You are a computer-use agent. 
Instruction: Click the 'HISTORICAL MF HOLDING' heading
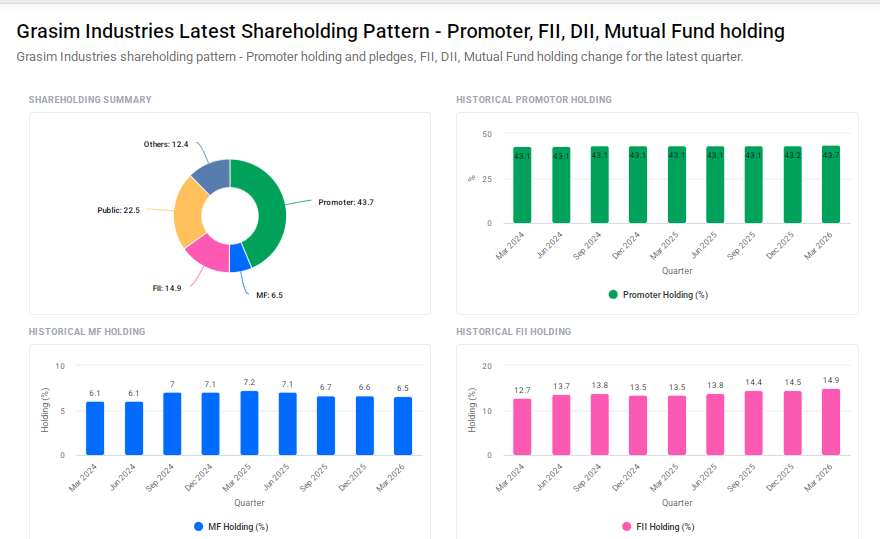[87, 332]
